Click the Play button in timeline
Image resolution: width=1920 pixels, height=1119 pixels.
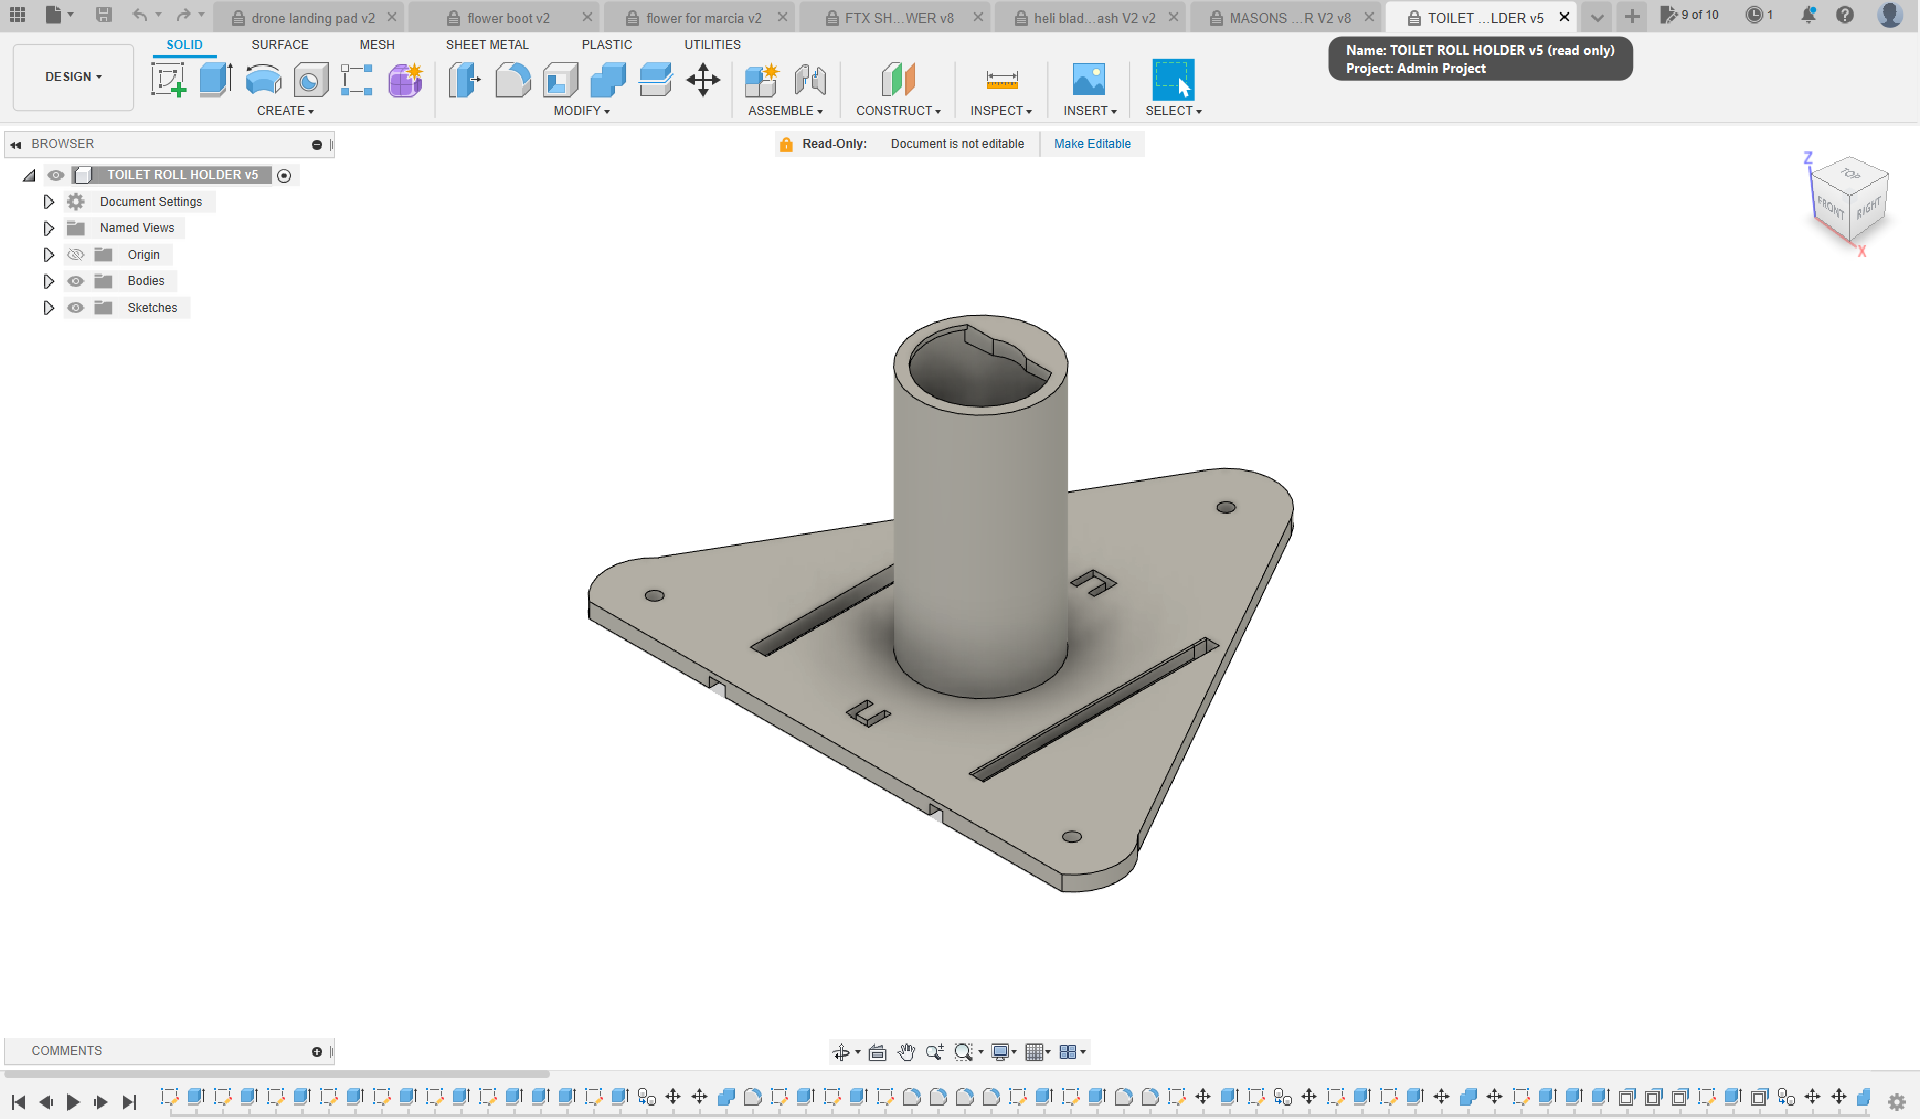(73, 1102)
